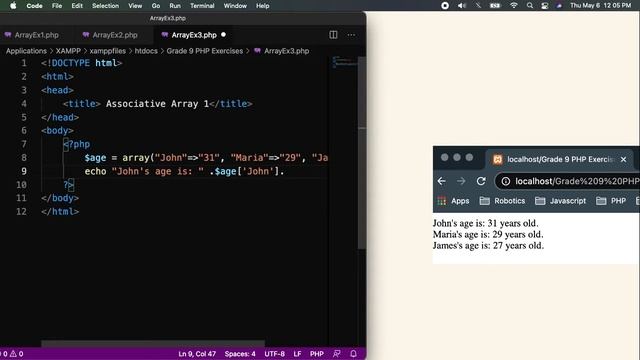Select xamppfiles in the breadcrumb
This screenshot has height=360, width=640.
click(108, 51)
